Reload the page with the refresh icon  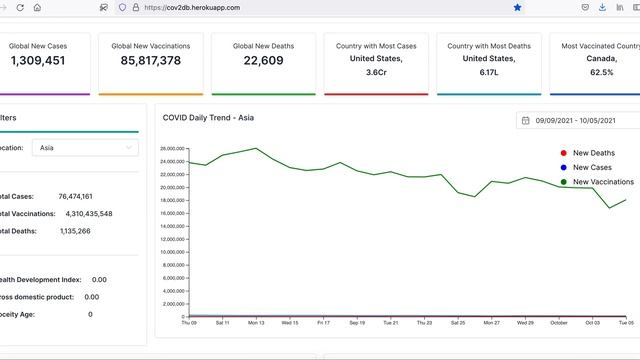(x=20, y=7)
